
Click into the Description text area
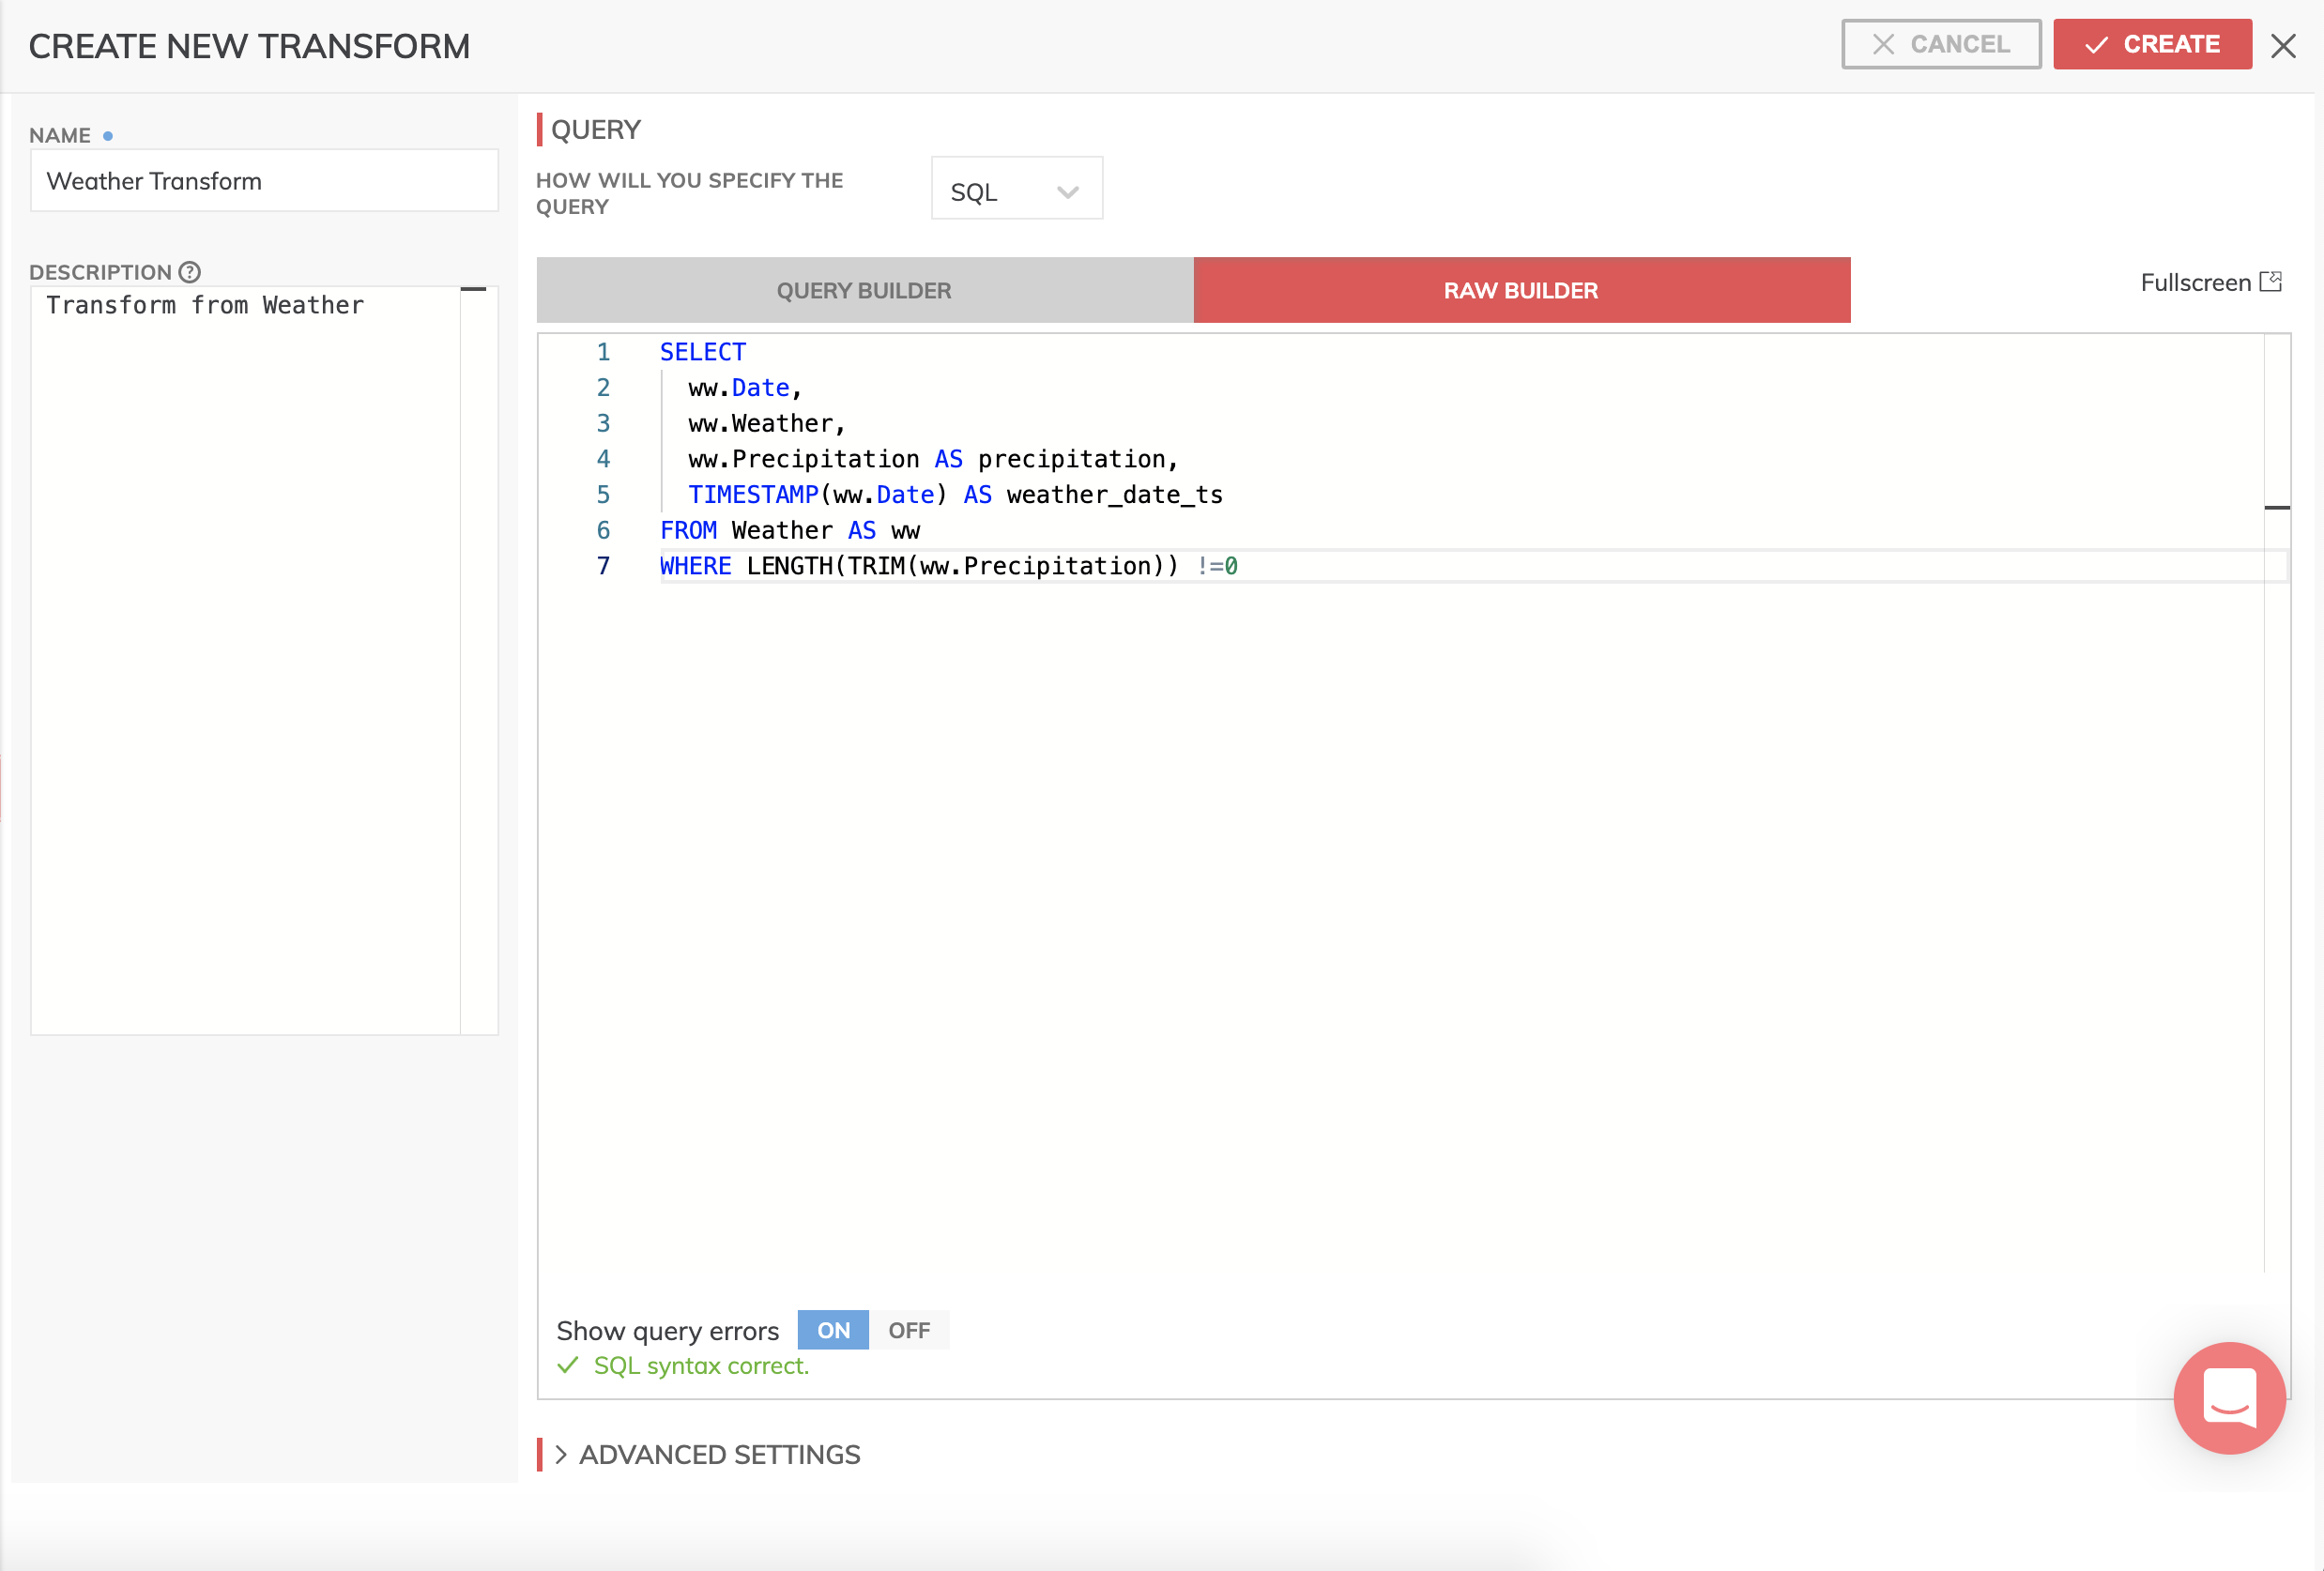pyautogui.click(x=245, y=660)
